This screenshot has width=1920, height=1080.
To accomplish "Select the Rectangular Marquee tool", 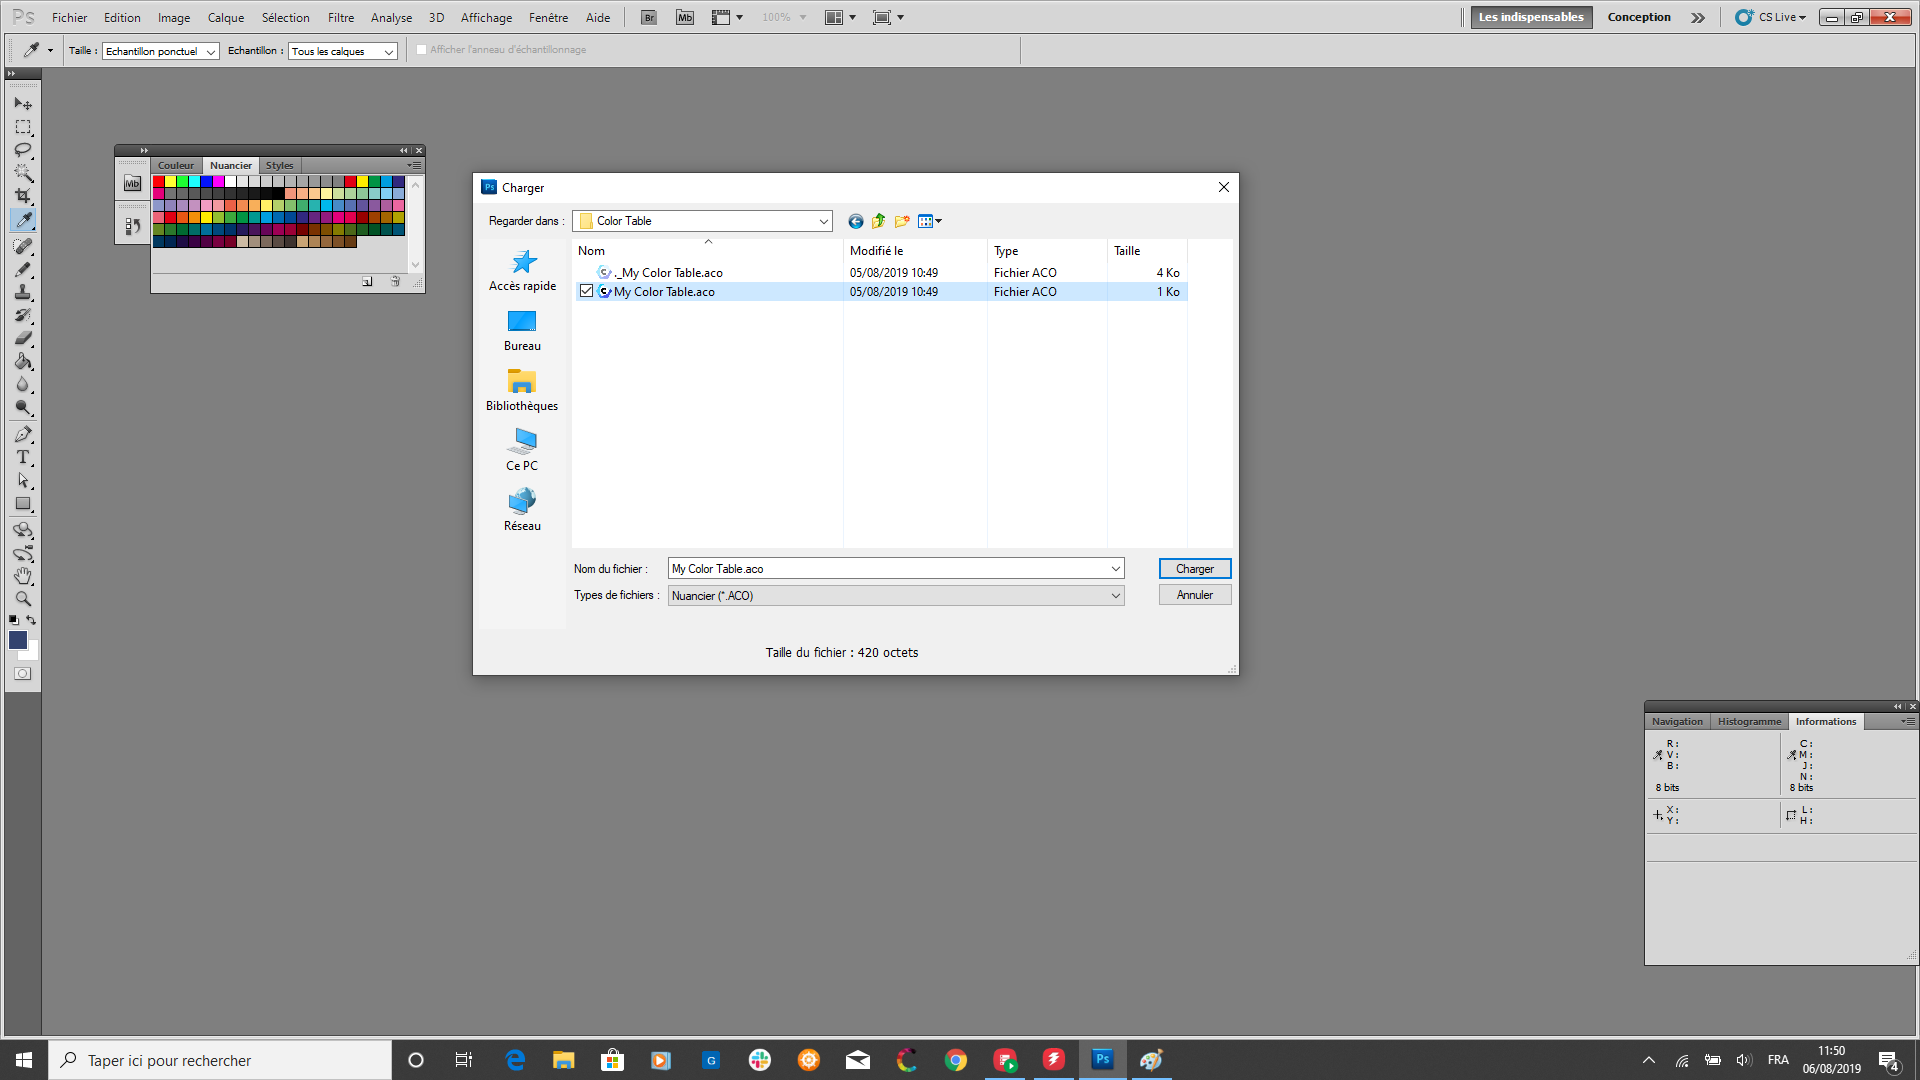I will tap(23, 127).
